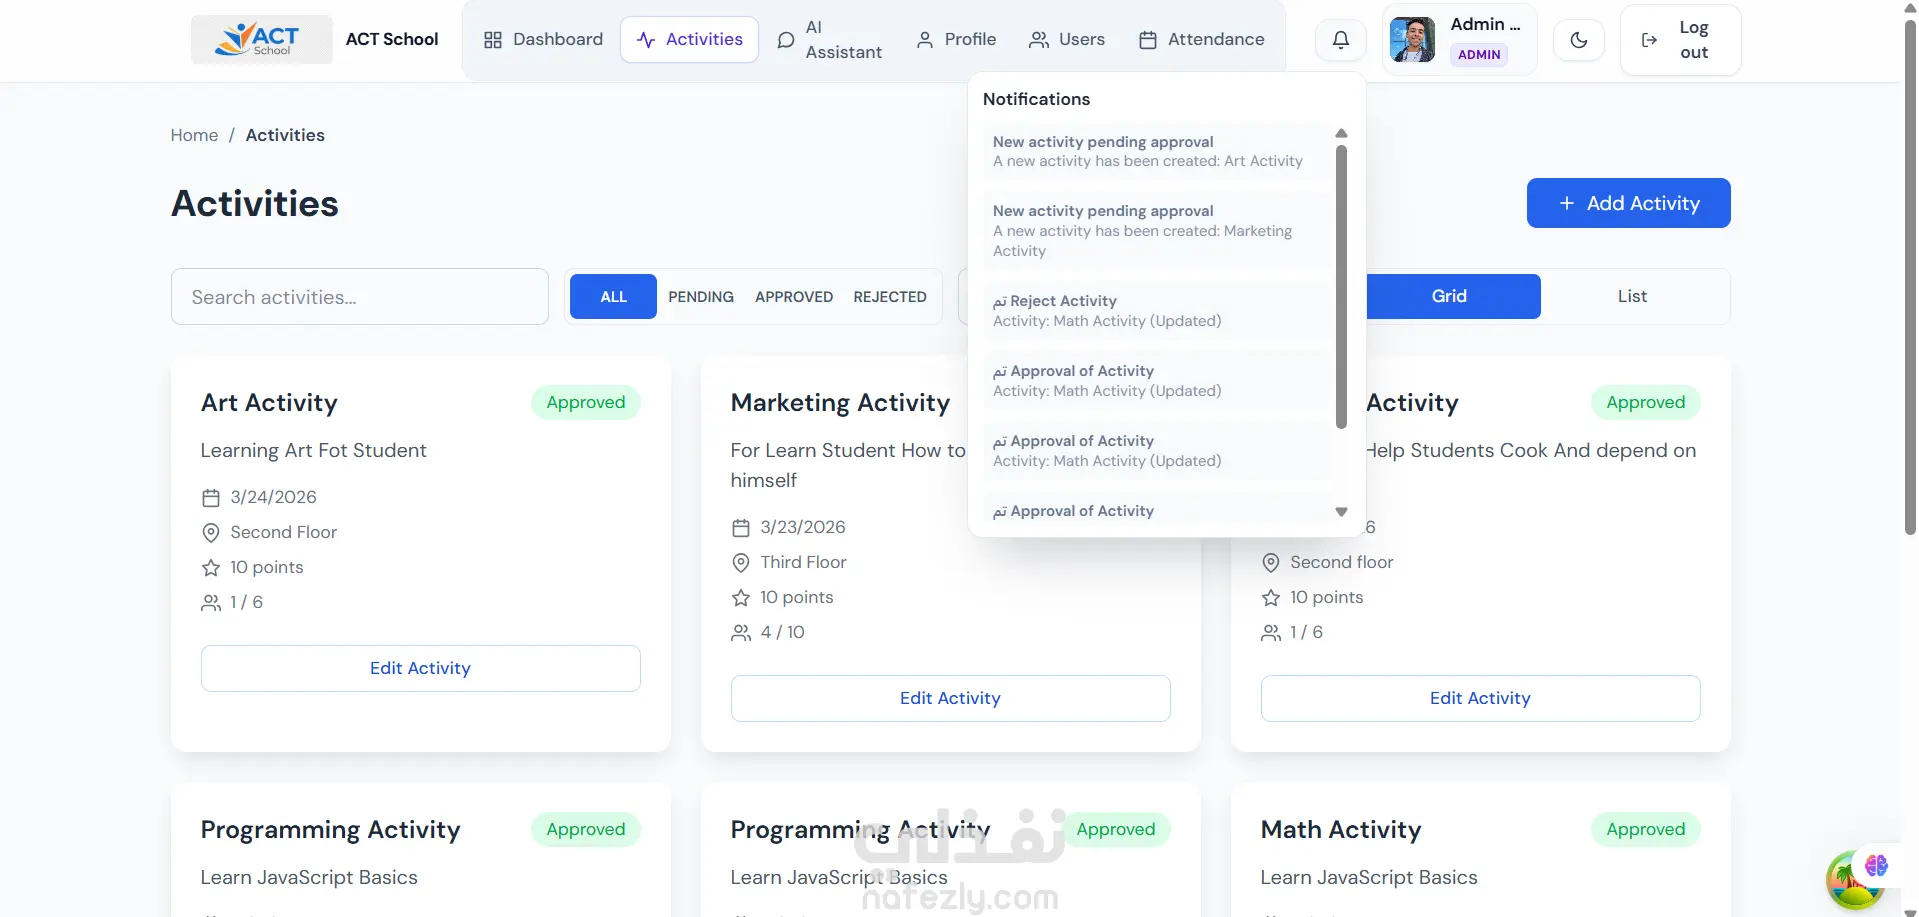Click the ACT School logo image
Viewport: 1919px width, 917px height.
click(262, 40)
